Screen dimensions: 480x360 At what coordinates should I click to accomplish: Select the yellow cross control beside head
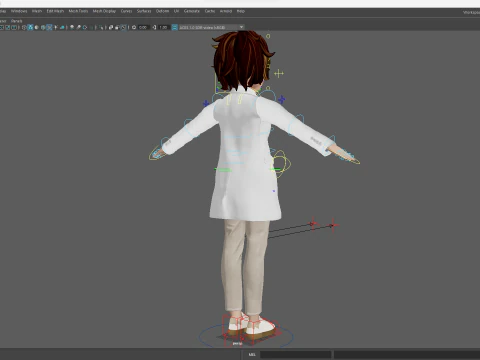coord(279,73)
